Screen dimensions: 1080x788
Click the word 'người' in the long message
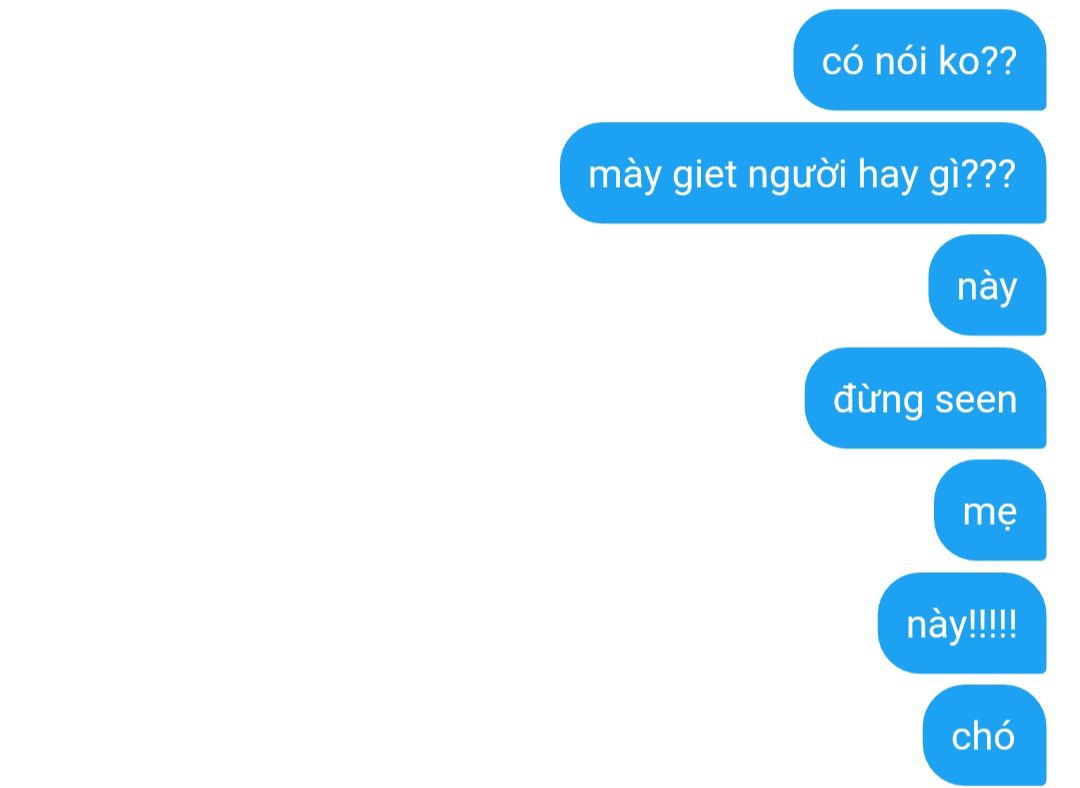point(797,176)
